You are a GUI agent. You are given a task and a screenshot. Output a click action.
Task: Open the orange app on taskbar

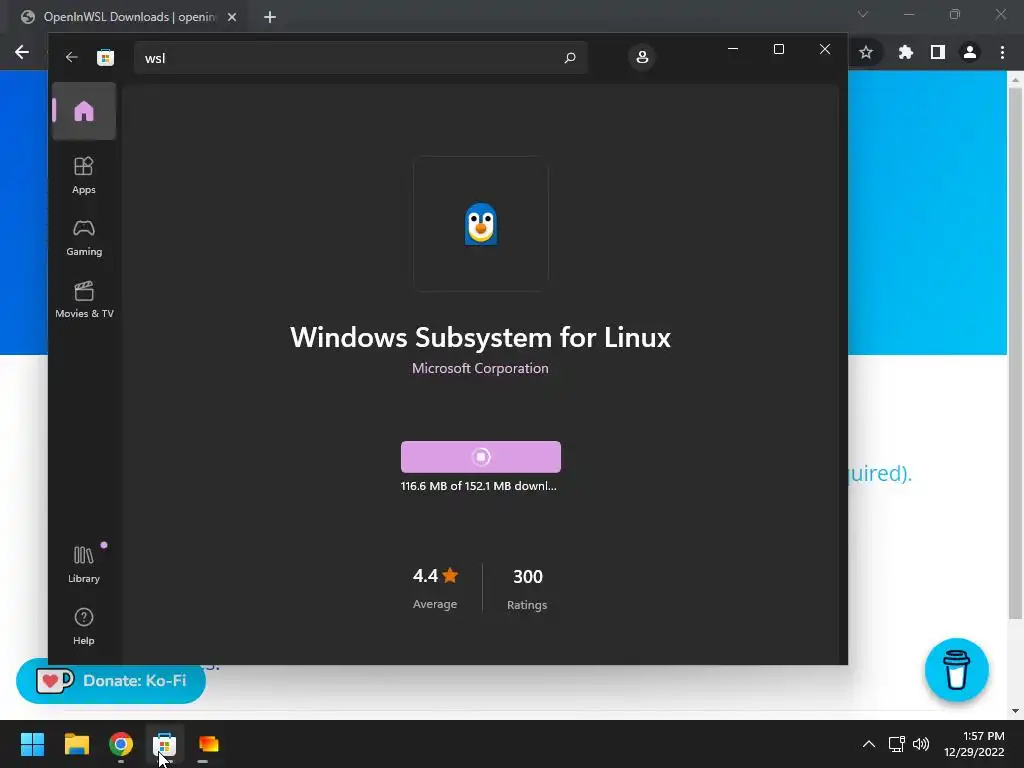208,744
